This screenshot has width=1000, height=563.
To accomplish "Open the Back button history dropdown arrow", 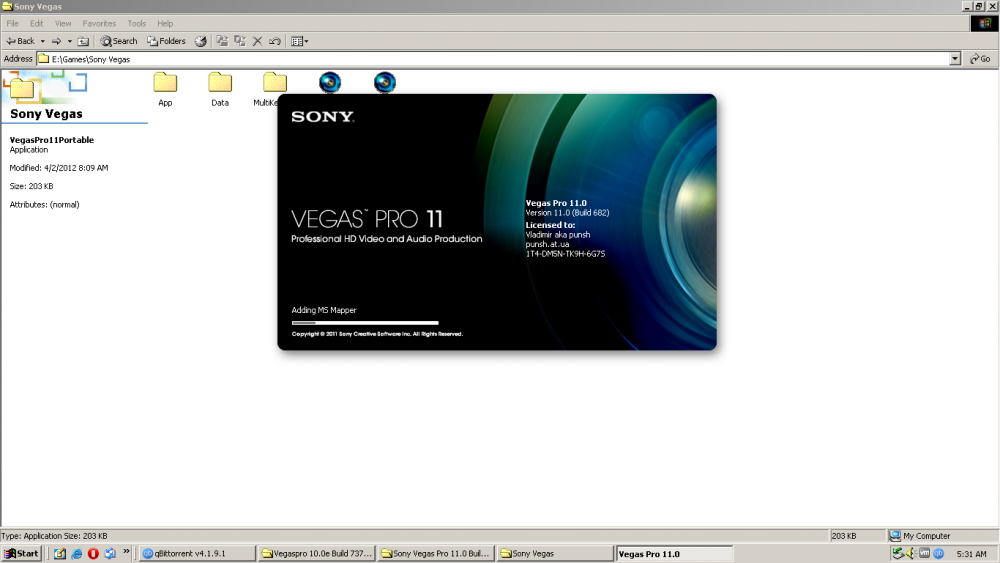I will 42,41.
